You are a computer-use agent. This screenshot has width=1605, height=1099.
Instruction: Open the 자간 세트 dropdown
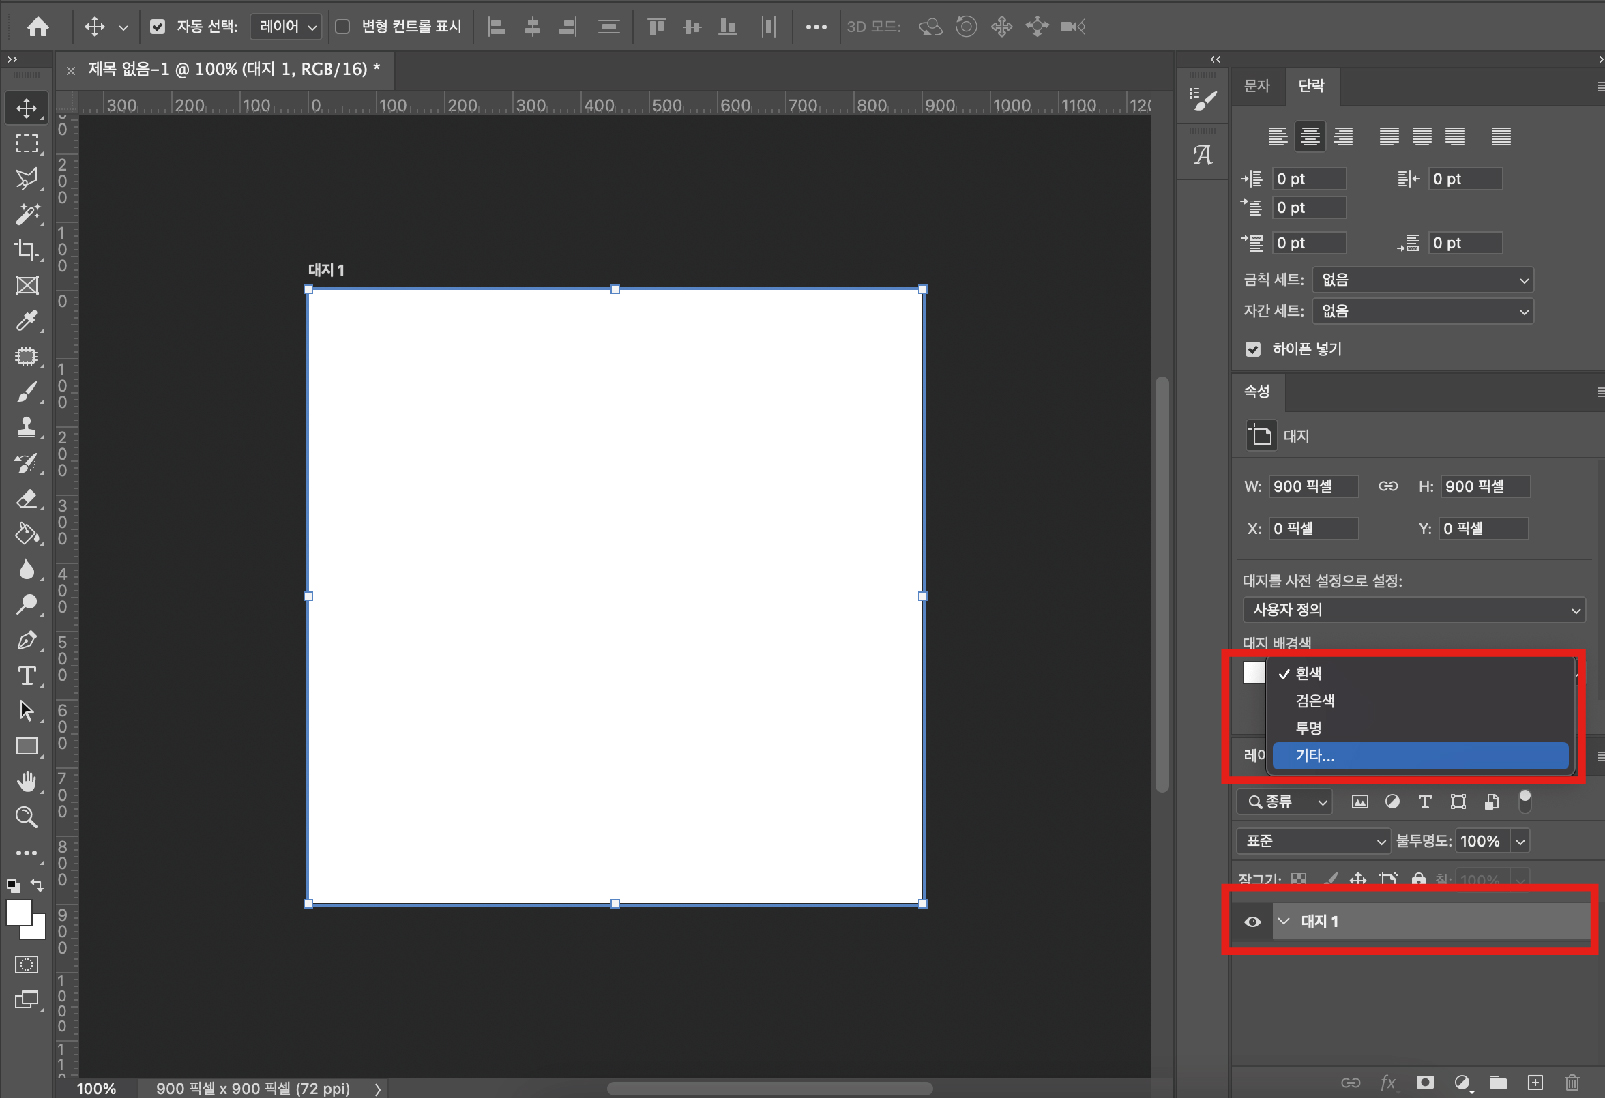1423,311
